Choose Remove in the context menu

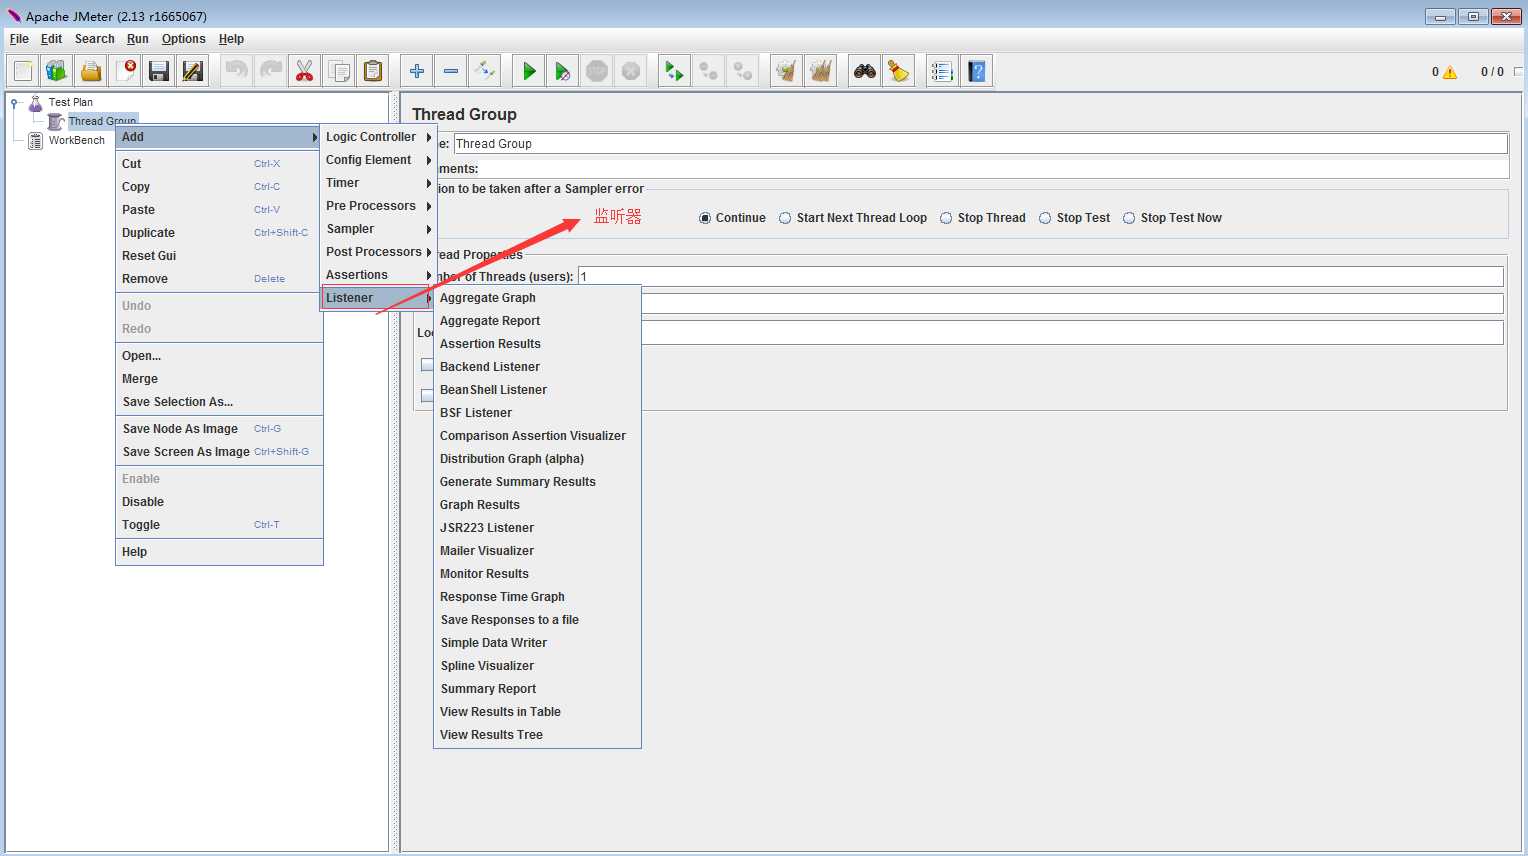(219, 279)
